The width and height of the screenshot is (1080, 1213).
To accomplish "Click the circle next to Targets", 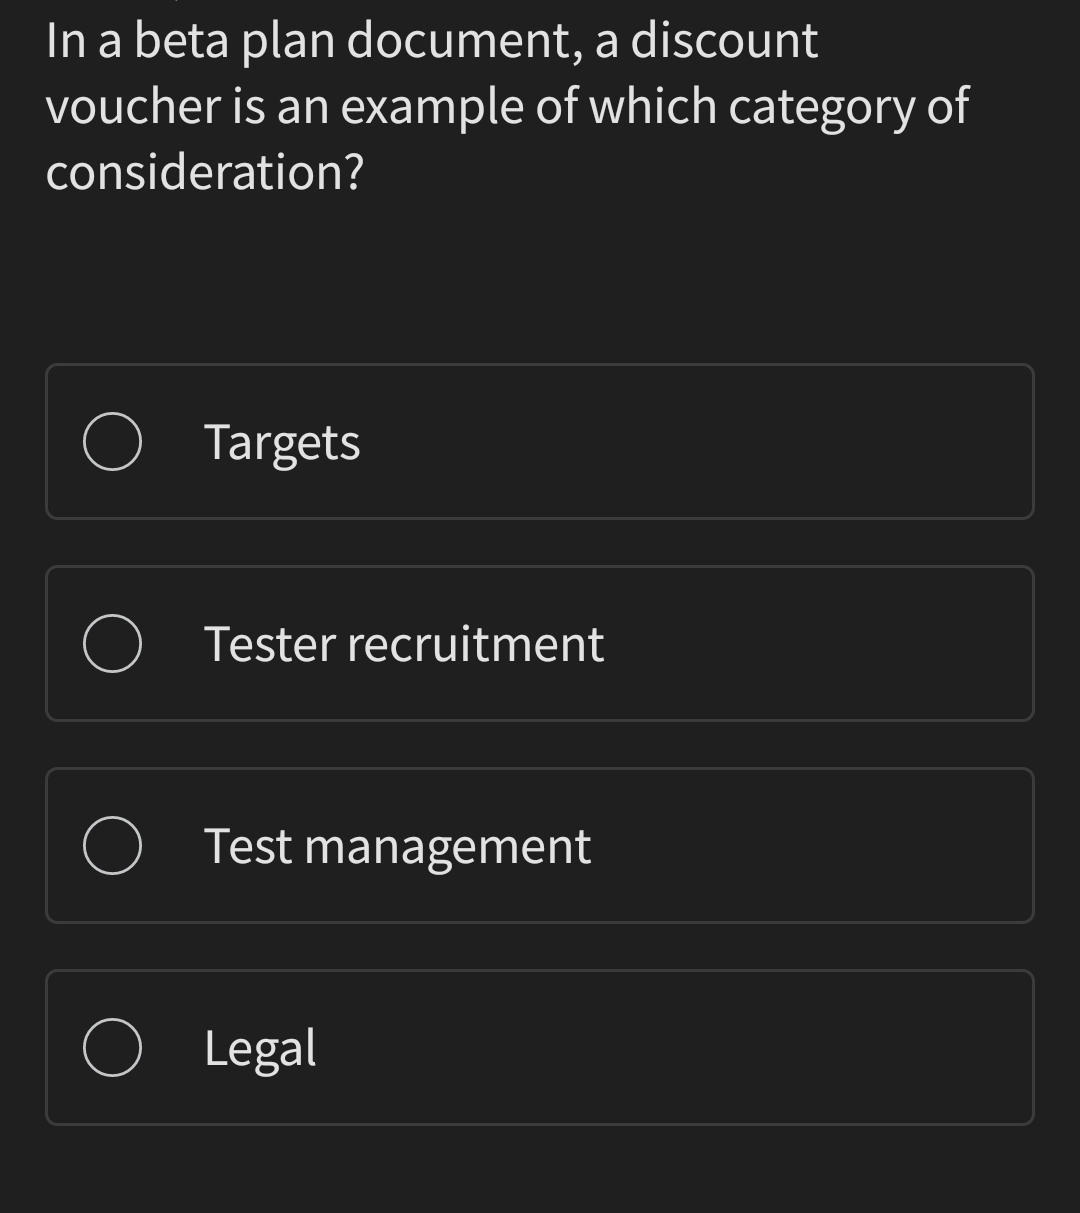I will click(x=112, y=441).
